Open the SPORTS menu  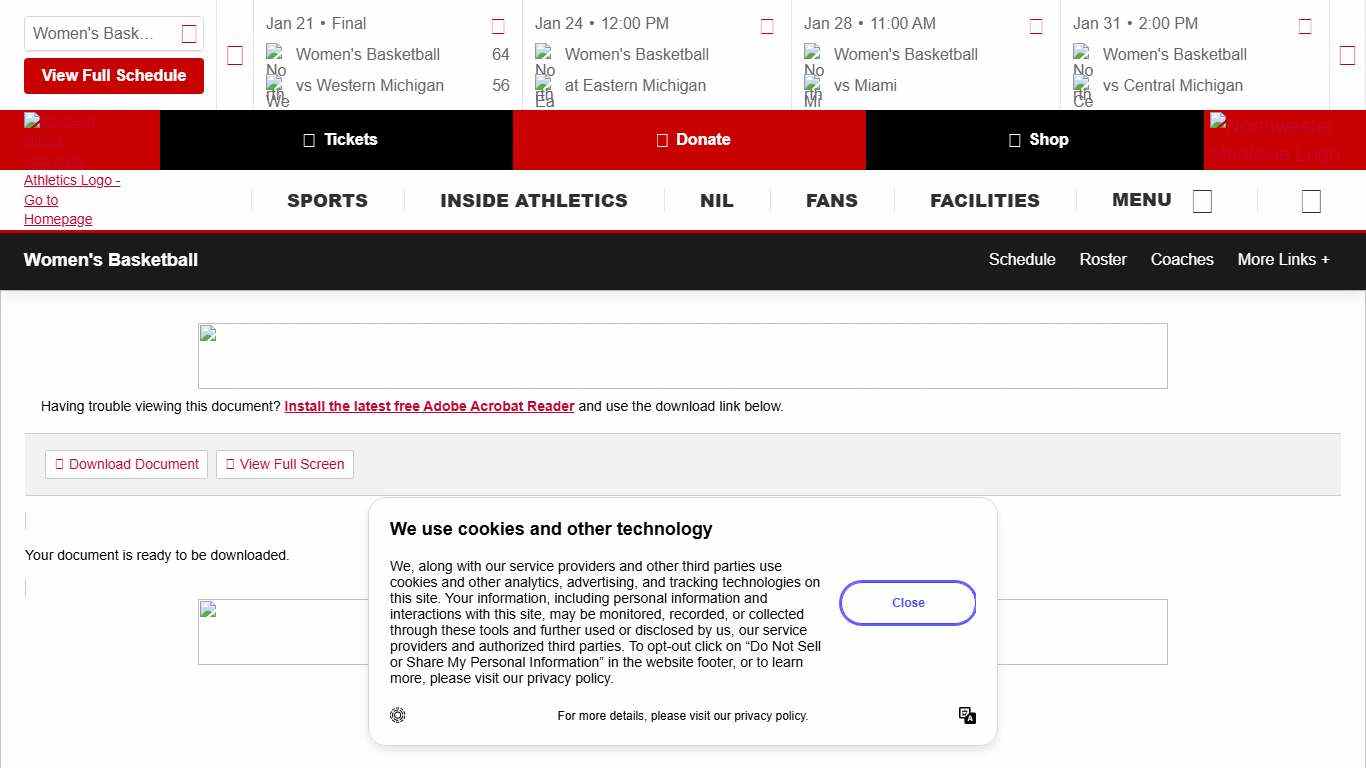[x=327, y=201]
